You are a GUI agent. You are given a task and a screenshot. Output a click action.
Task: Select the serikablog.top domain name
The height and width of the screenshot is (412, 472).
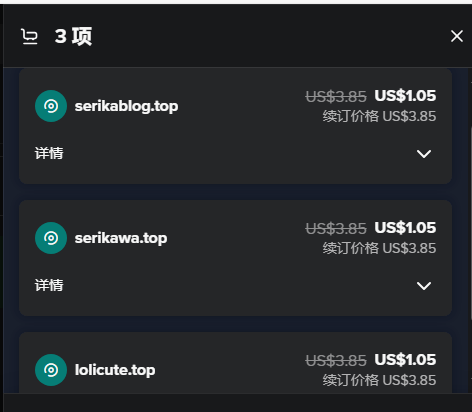[126, 106]
